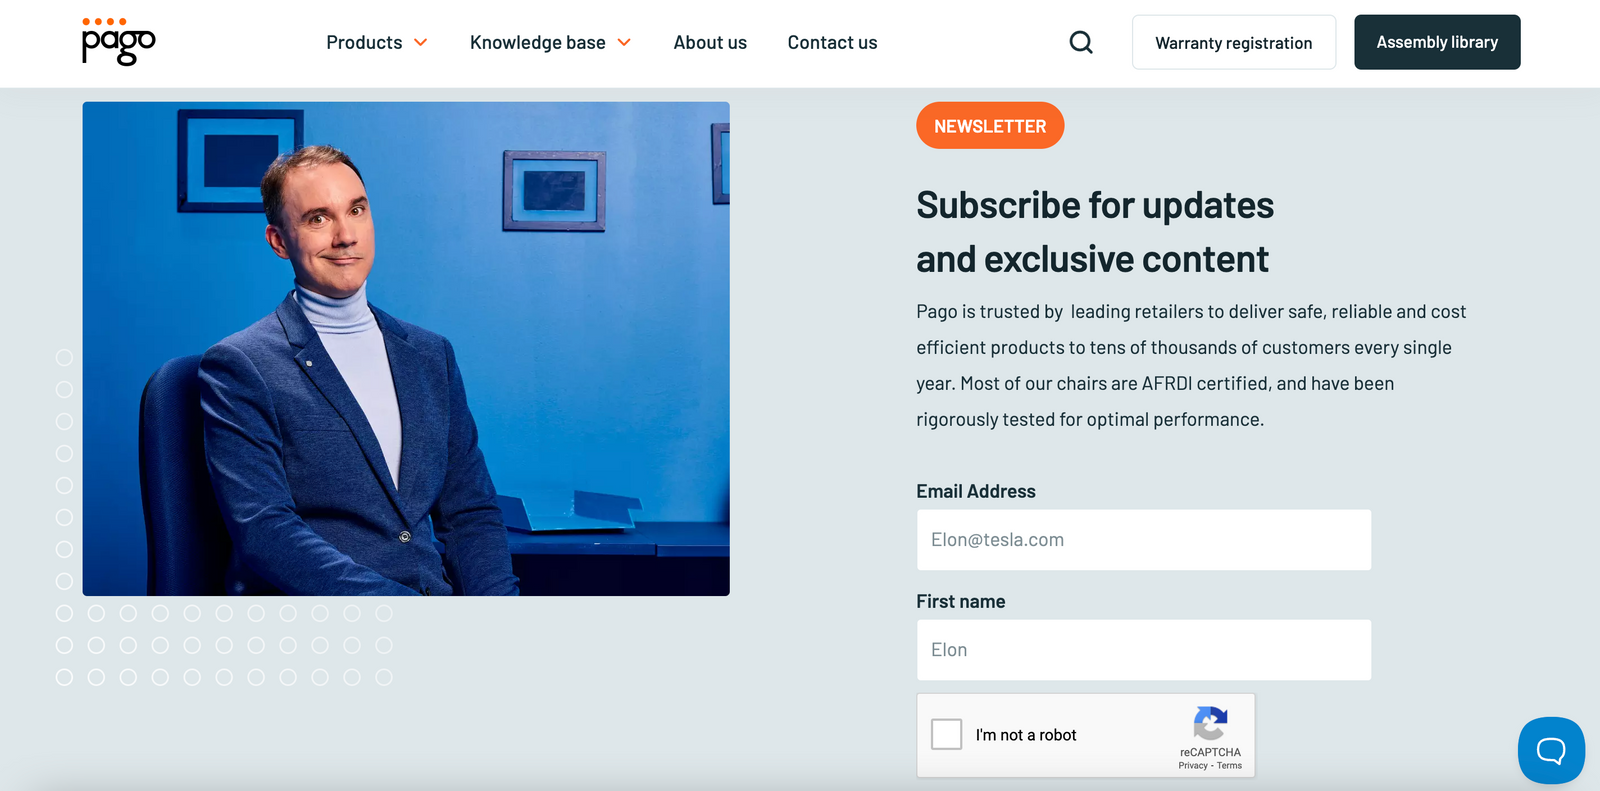Open the Products menu

pyautogui.click(x=364, y=42)
